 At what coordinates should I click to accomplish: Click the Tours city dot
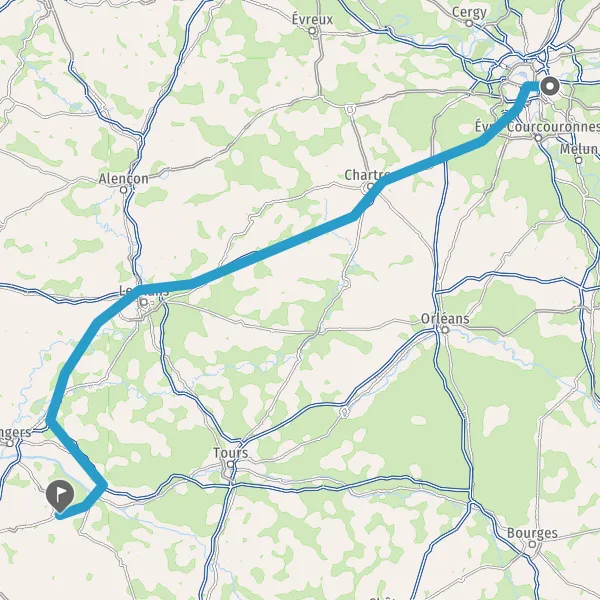[230, 464]
